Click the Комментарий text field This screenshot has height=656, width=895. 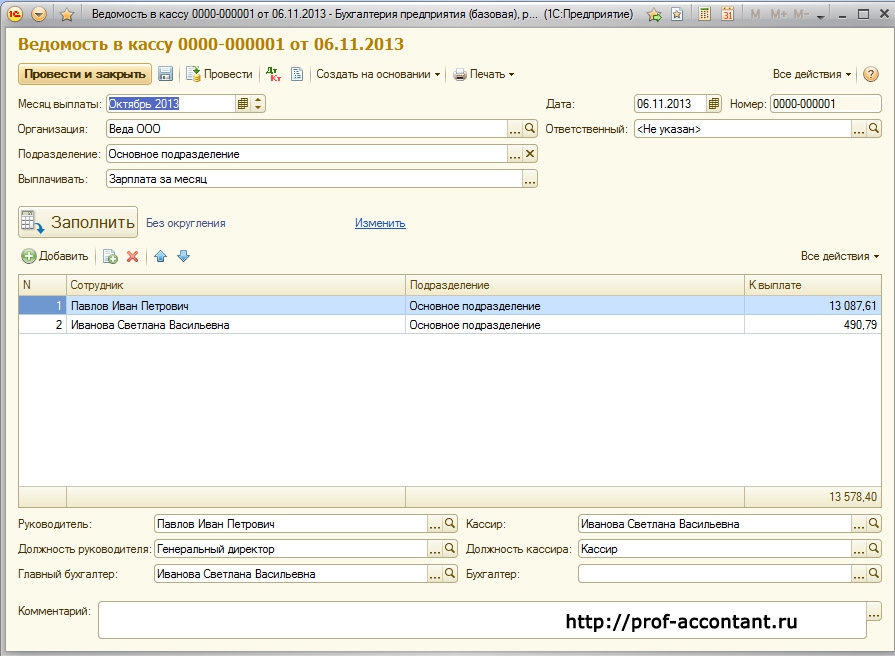(482, 619)
